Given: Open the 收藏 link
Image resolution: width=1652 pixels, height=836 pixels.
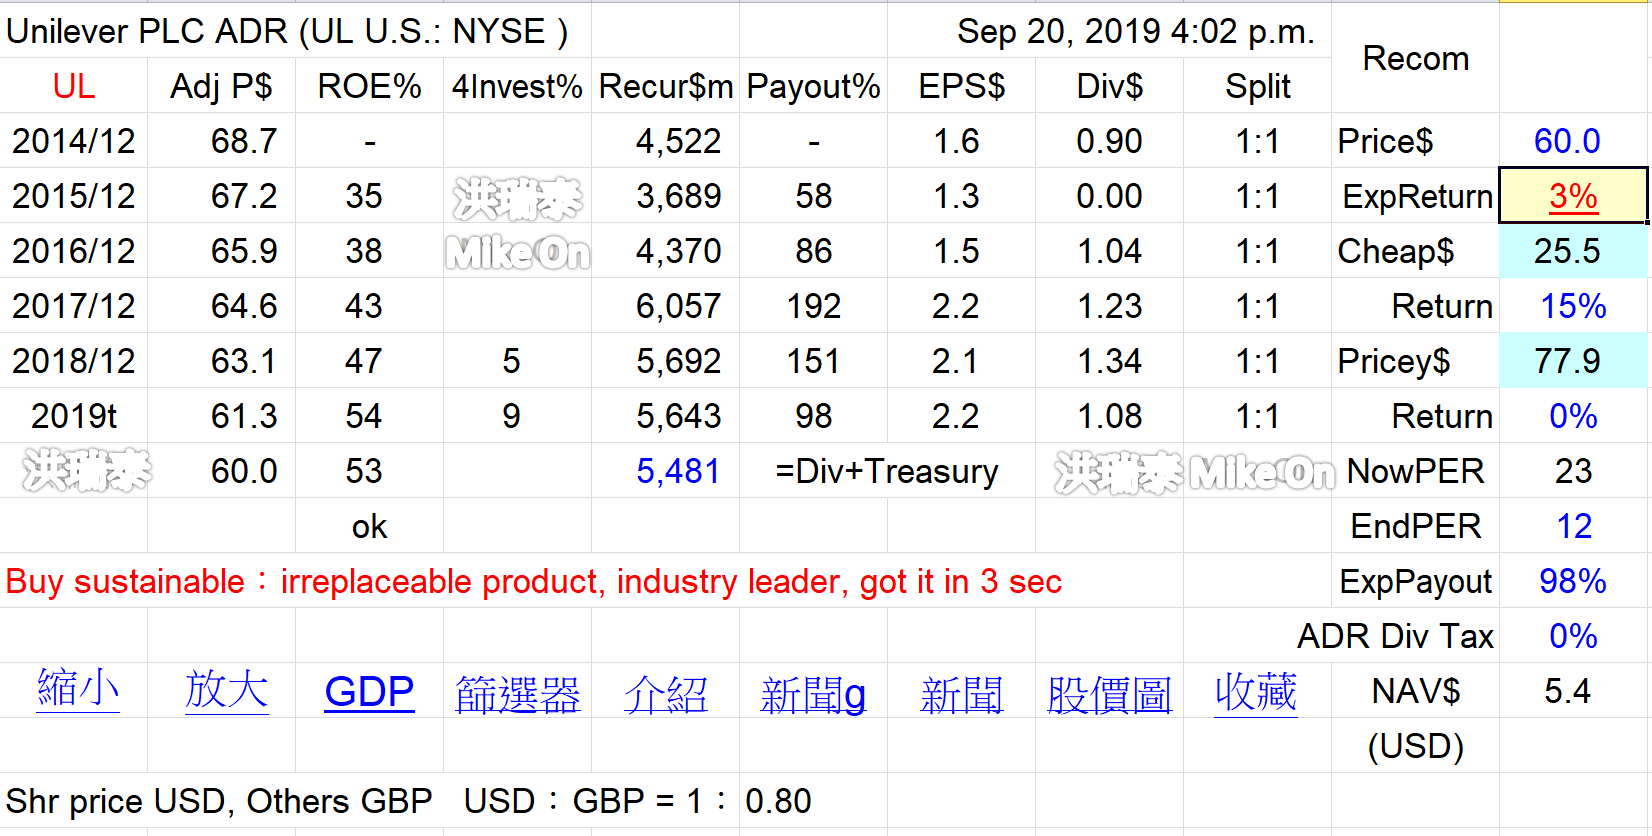Looking at the screenshot, I should [1256, 691].
